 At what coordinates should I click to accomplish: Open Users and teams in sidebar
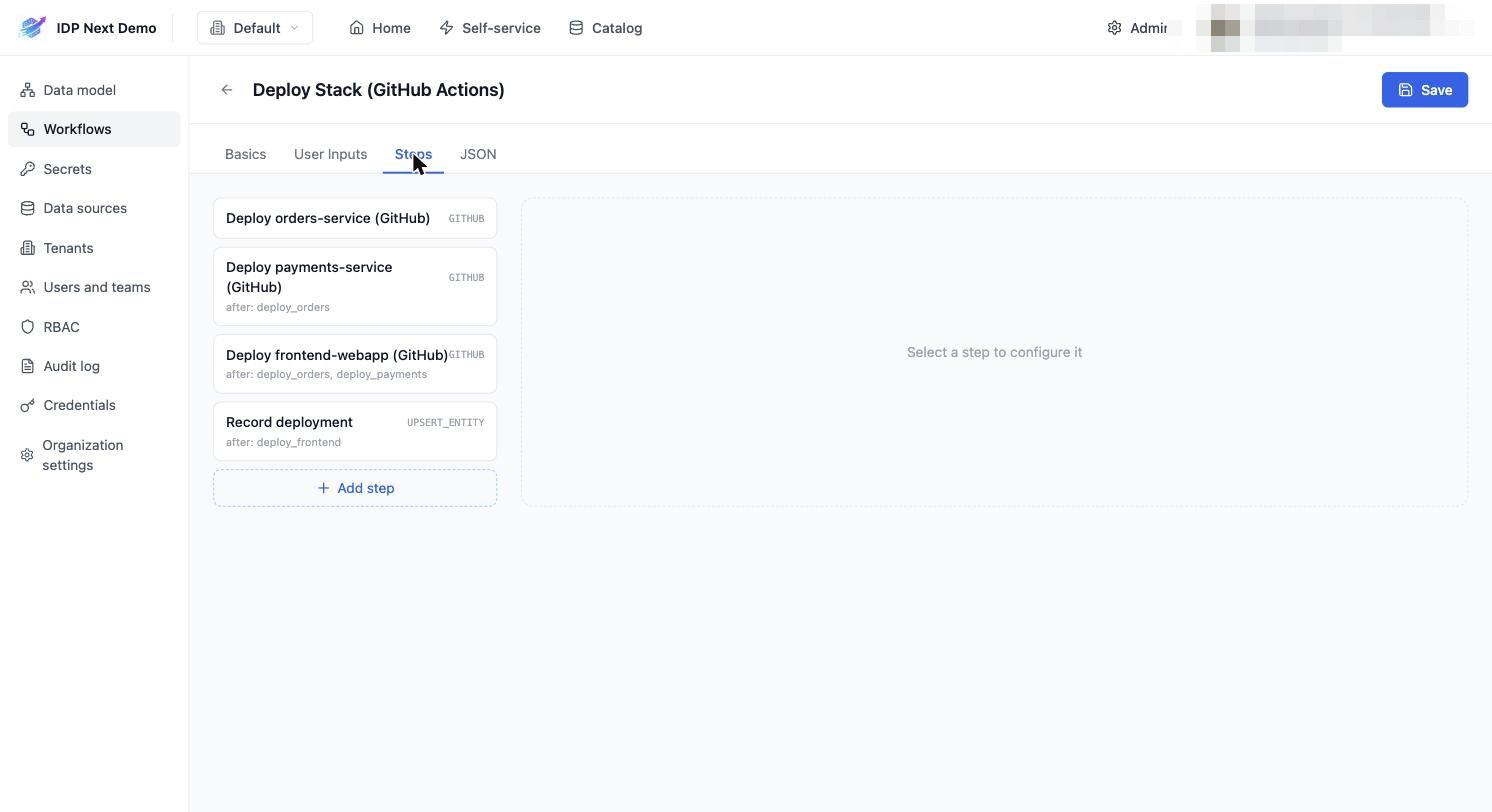[94, 287]
